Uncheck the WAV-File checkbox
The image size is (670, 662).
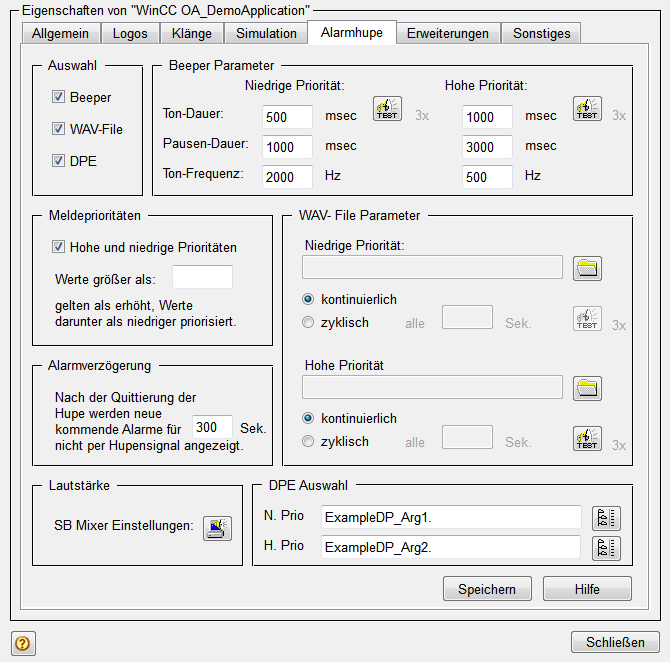(58, 129)
